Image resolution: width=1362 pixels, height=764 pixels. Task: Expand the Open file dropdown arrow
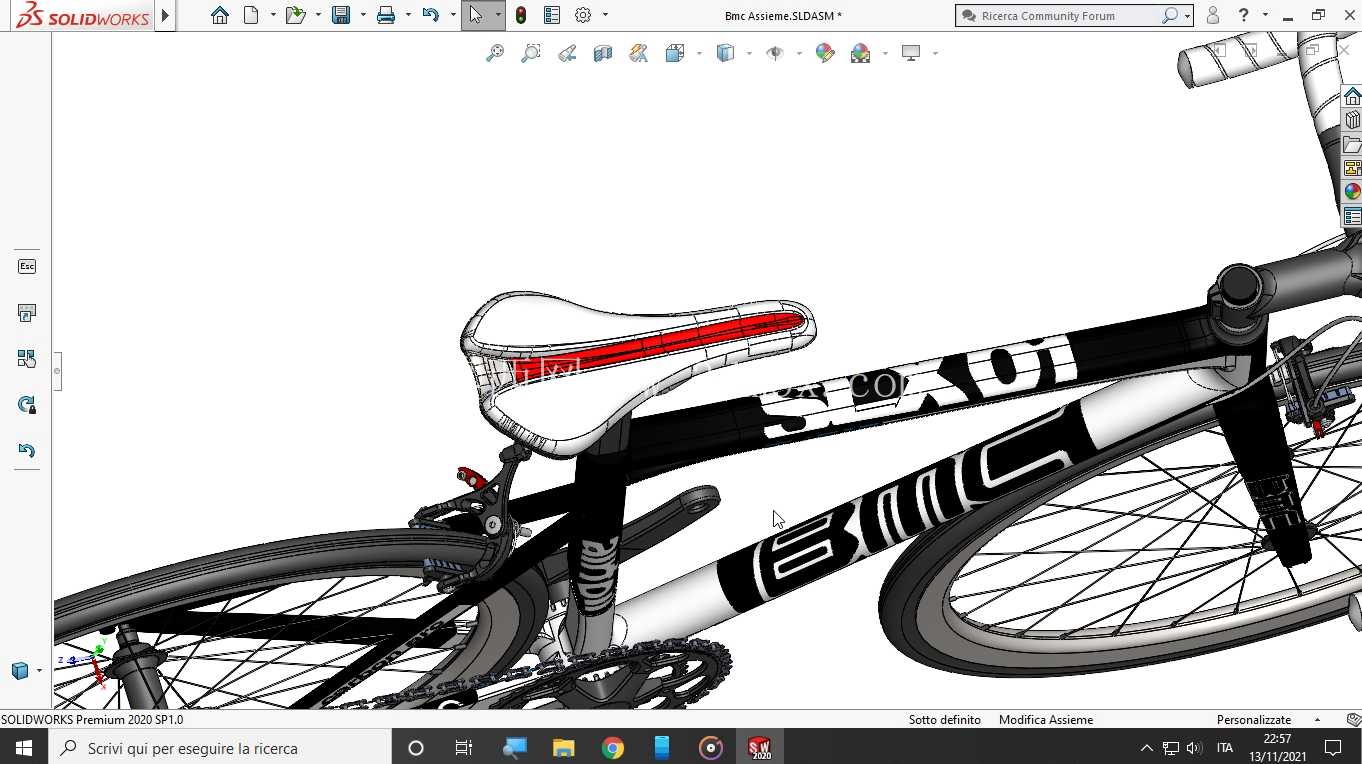pyautogui.click(x=318, y=15)
